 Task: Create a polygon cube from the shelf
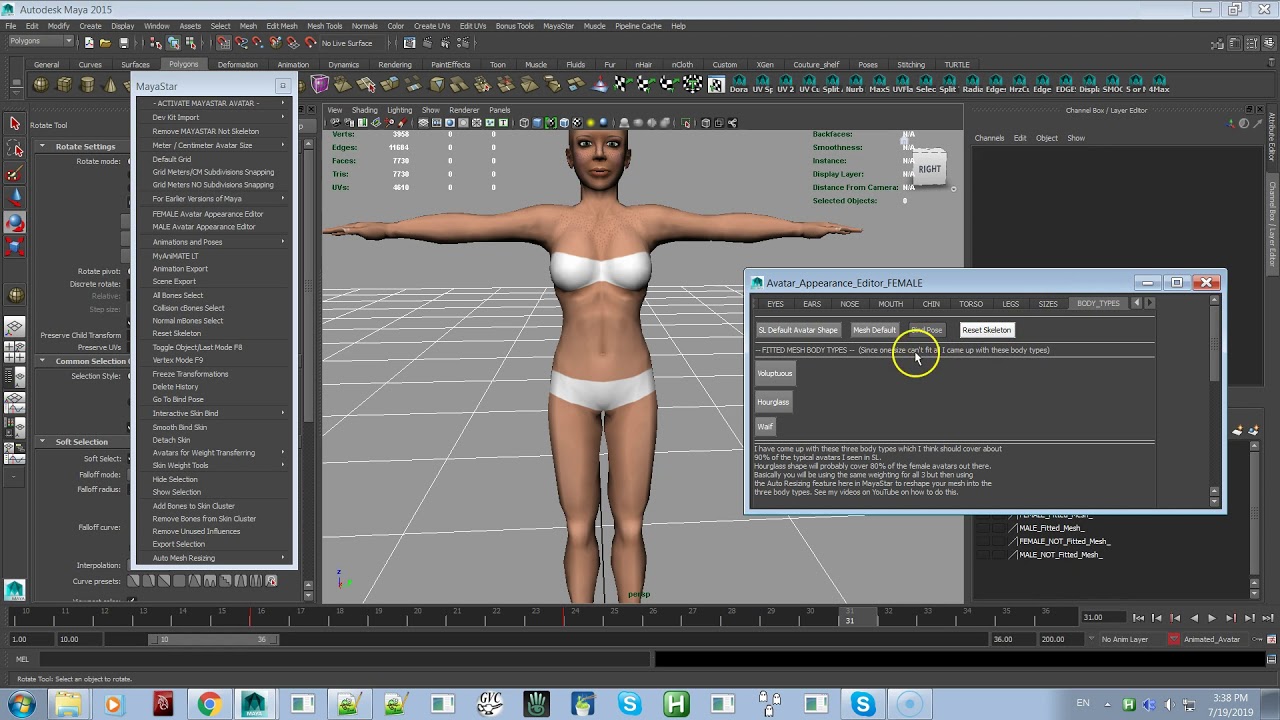[64, 85]
